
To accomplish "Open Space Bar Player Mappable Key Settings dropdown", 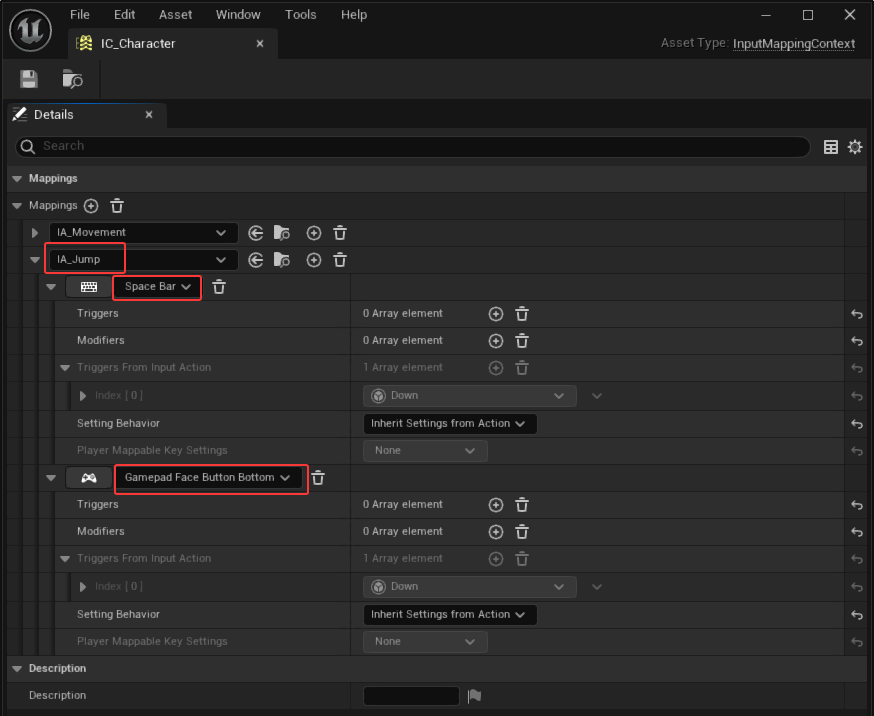I will tap(425, 450).
